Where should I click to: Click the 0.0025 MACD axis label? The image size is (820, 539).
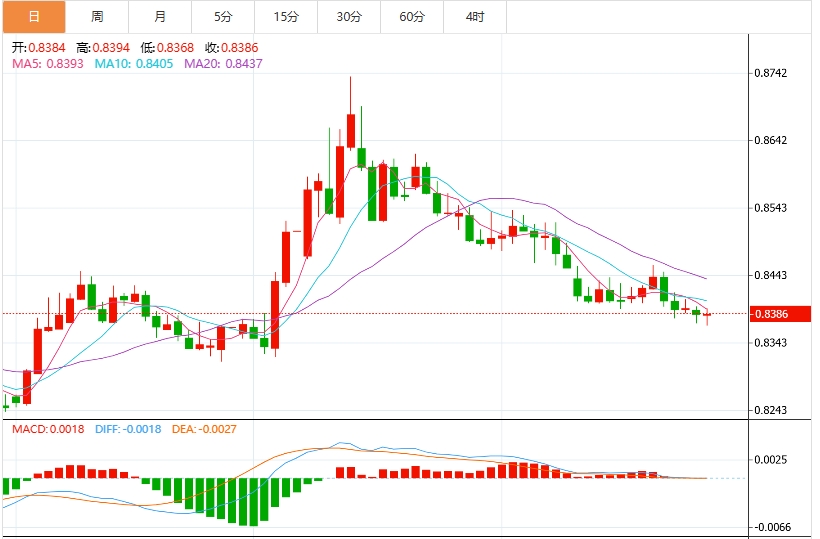770,460
